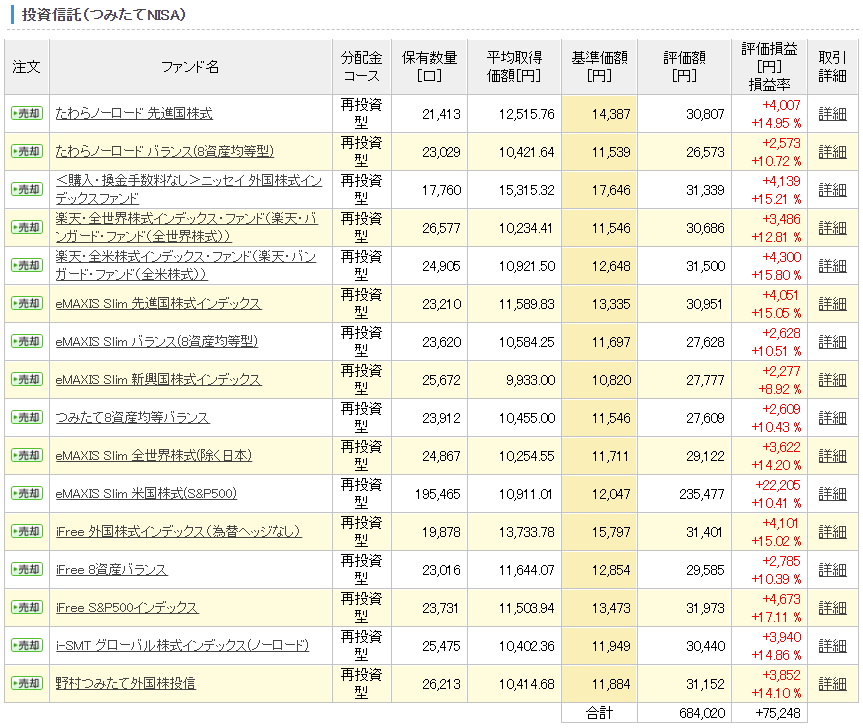Click 売却 for 野村つみたて外国株投信
This screenshot has width=863, height=728.
(27, 683)
